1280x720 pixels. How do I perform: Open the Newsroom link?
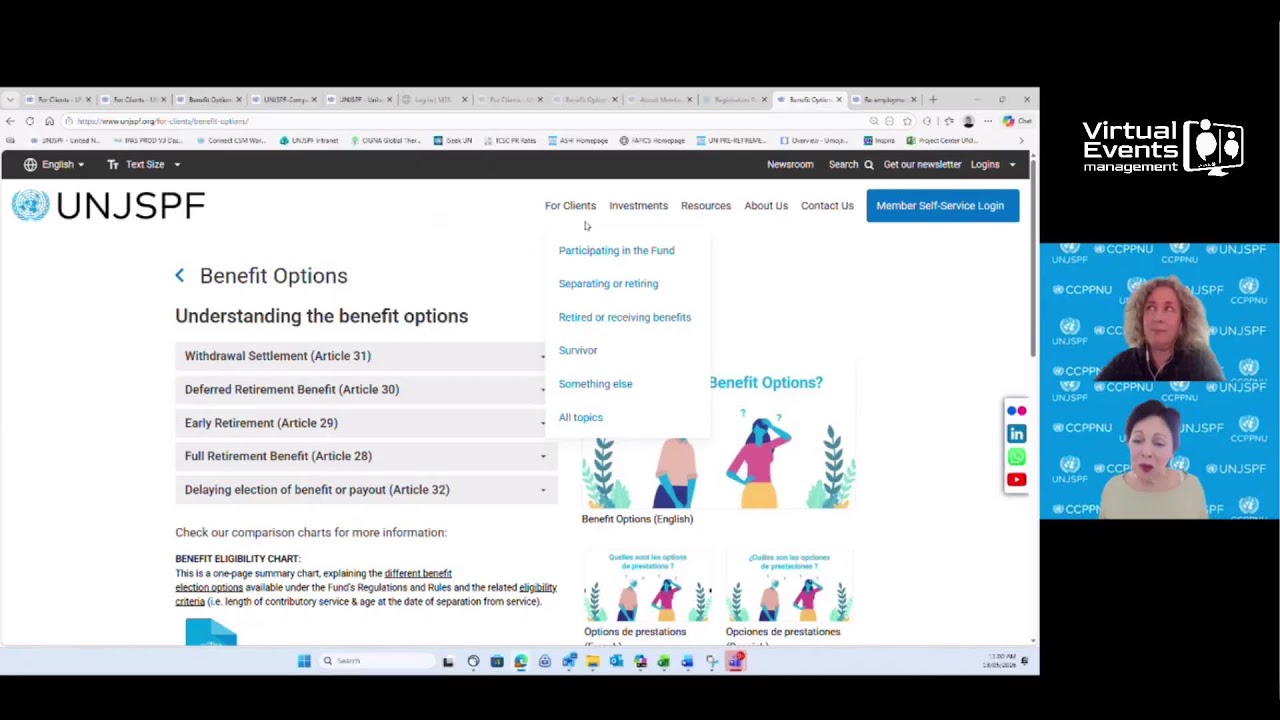(790, 164)
